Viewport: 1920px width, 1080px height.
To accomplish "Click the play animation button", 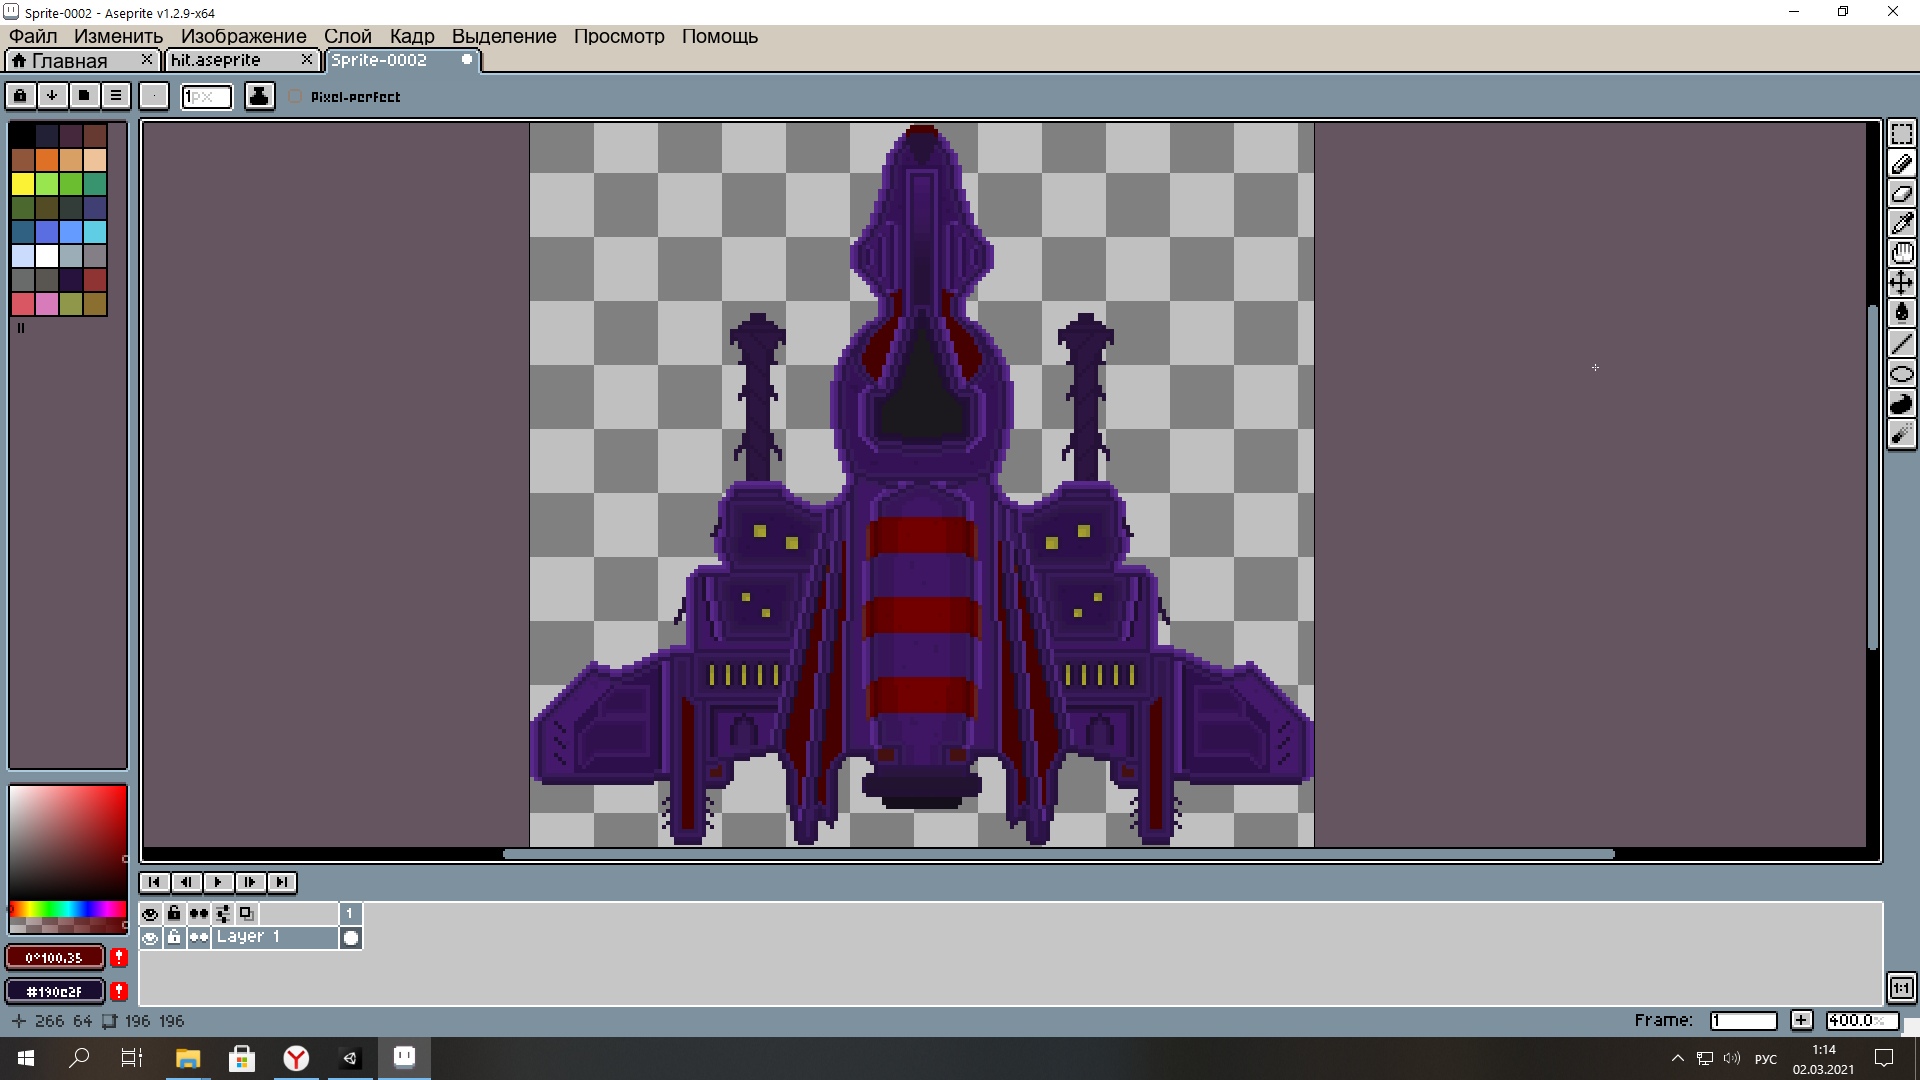I will tap(218, 882).
